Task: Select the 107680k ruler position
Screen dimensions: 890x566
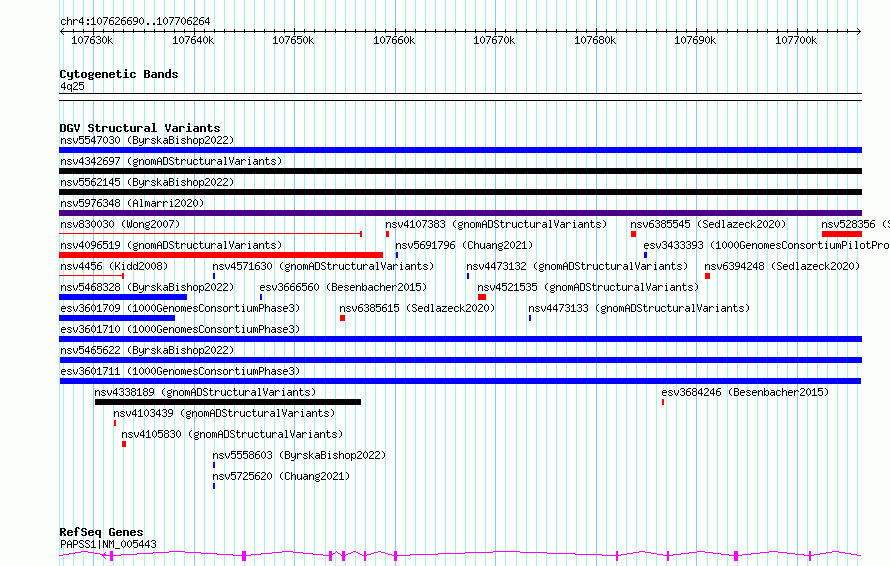Action: click(595, 40)
